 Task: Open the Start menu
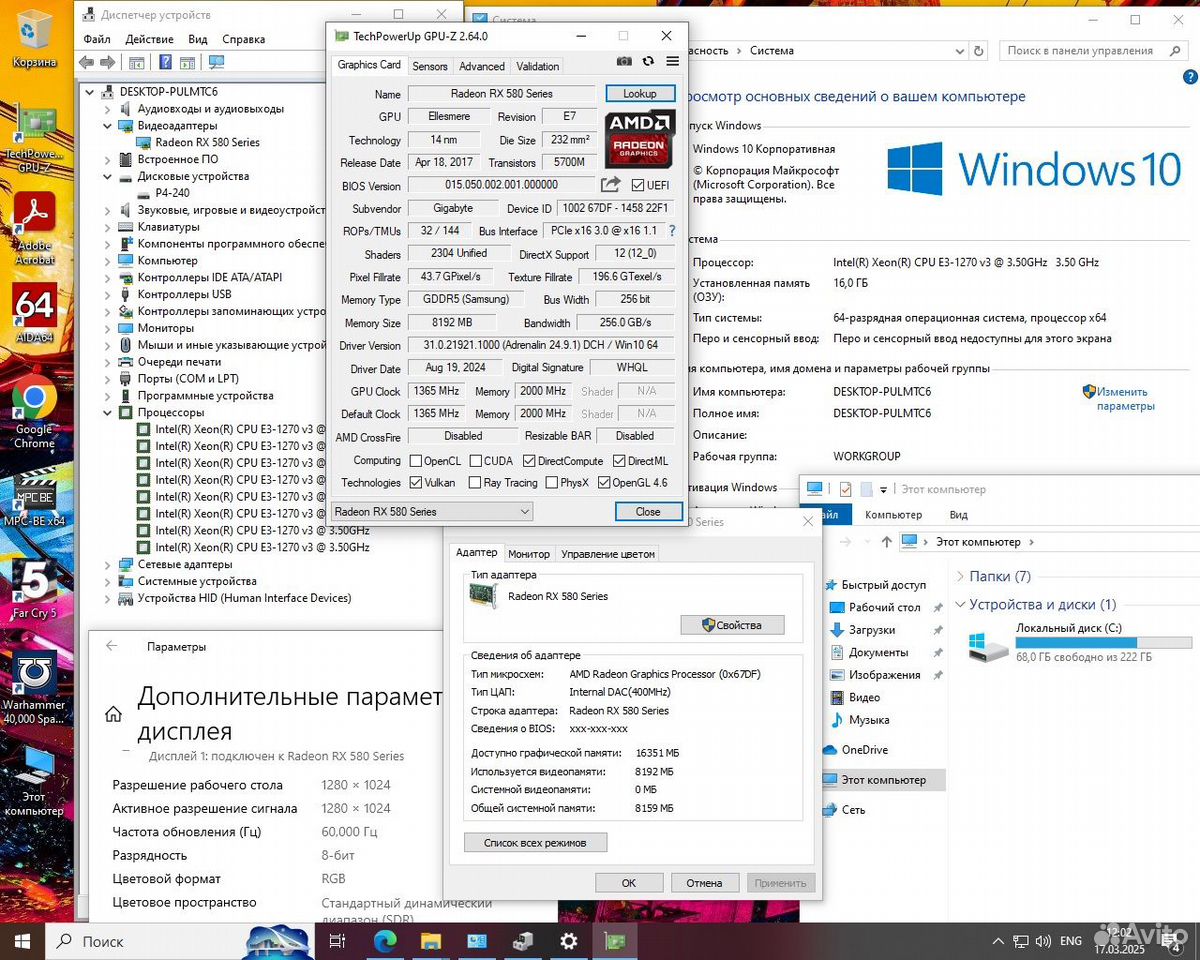coord(22,941)
